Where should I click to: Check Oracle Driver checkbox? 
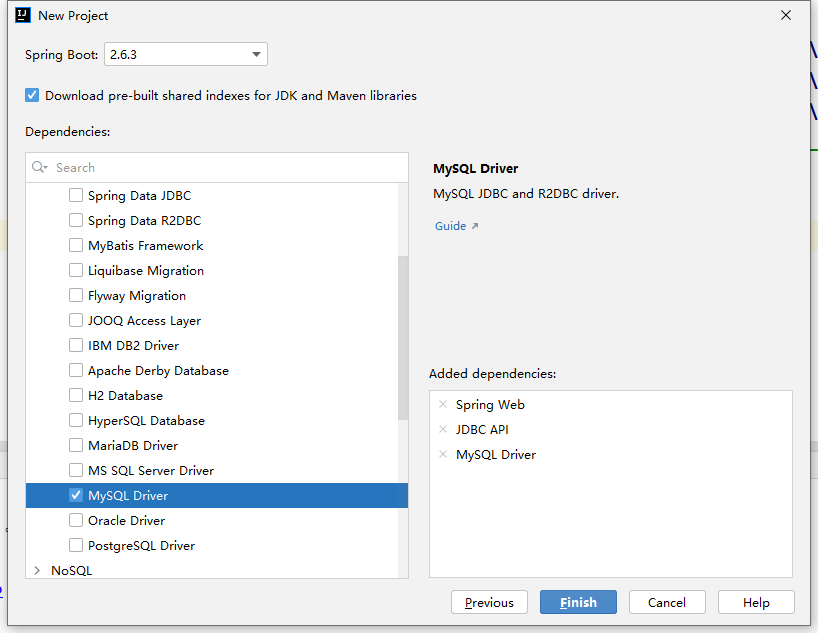click(x=76, y=521)
